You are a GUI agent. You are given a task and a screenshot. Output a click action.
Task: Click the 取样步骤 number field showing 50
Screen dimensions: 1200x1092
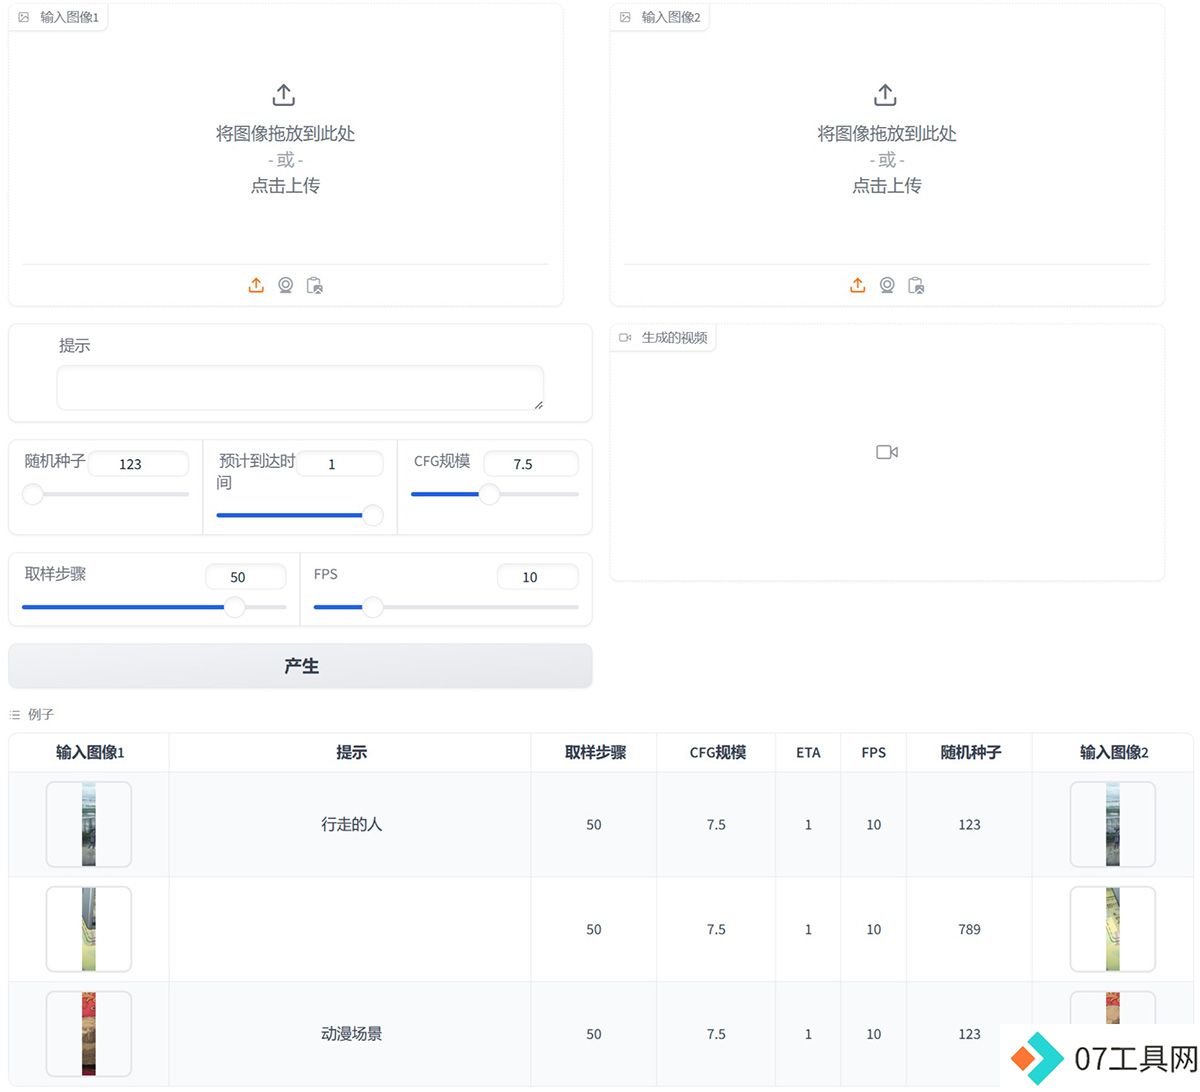point(246,577)
